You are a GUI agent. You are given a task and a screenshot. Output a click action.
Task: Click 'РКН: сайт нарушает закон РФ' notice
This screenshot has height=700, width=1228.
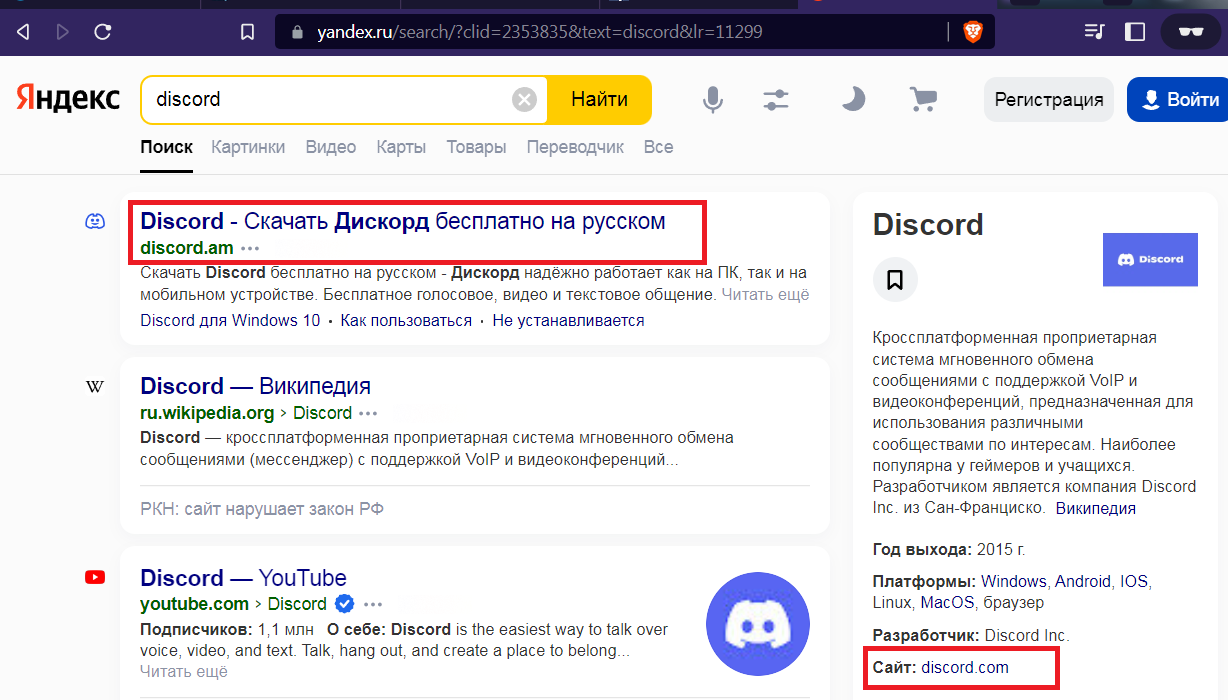(x=262, y=509)
